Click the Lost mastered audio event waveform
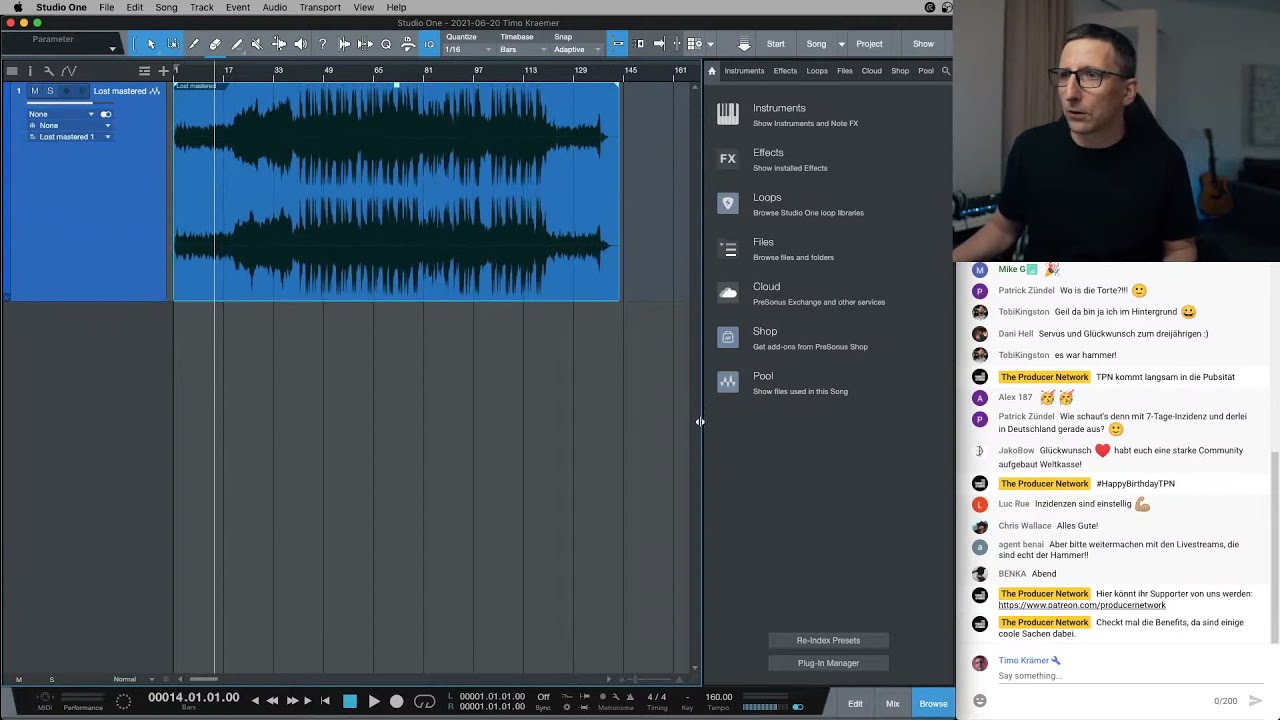1280x720 pixels. point(396,191)
